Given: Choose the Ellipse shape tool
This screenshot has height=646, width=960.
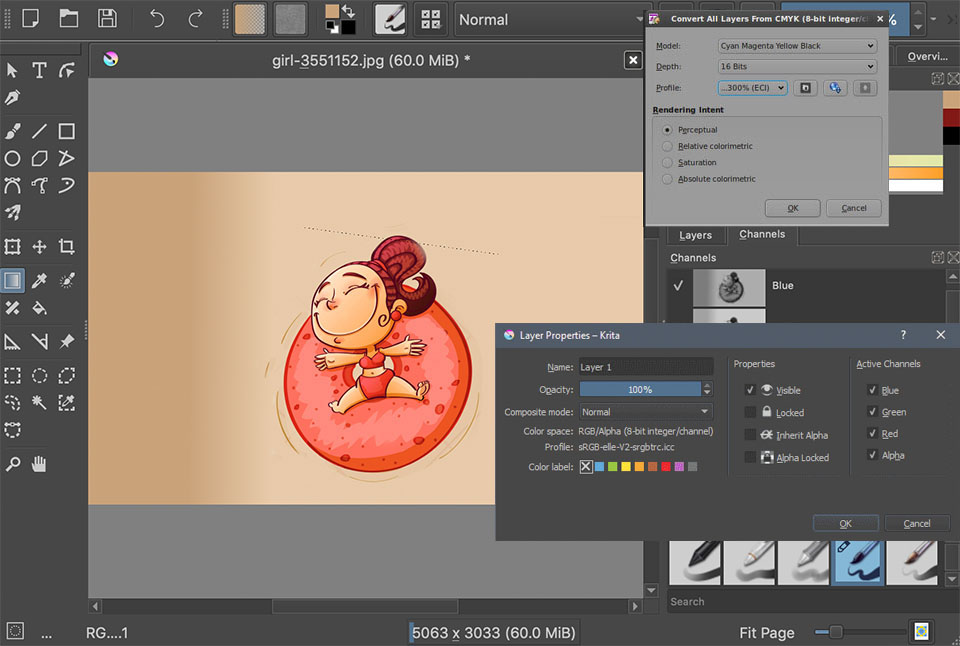Looking at the screenshot, I should point(13,158).
